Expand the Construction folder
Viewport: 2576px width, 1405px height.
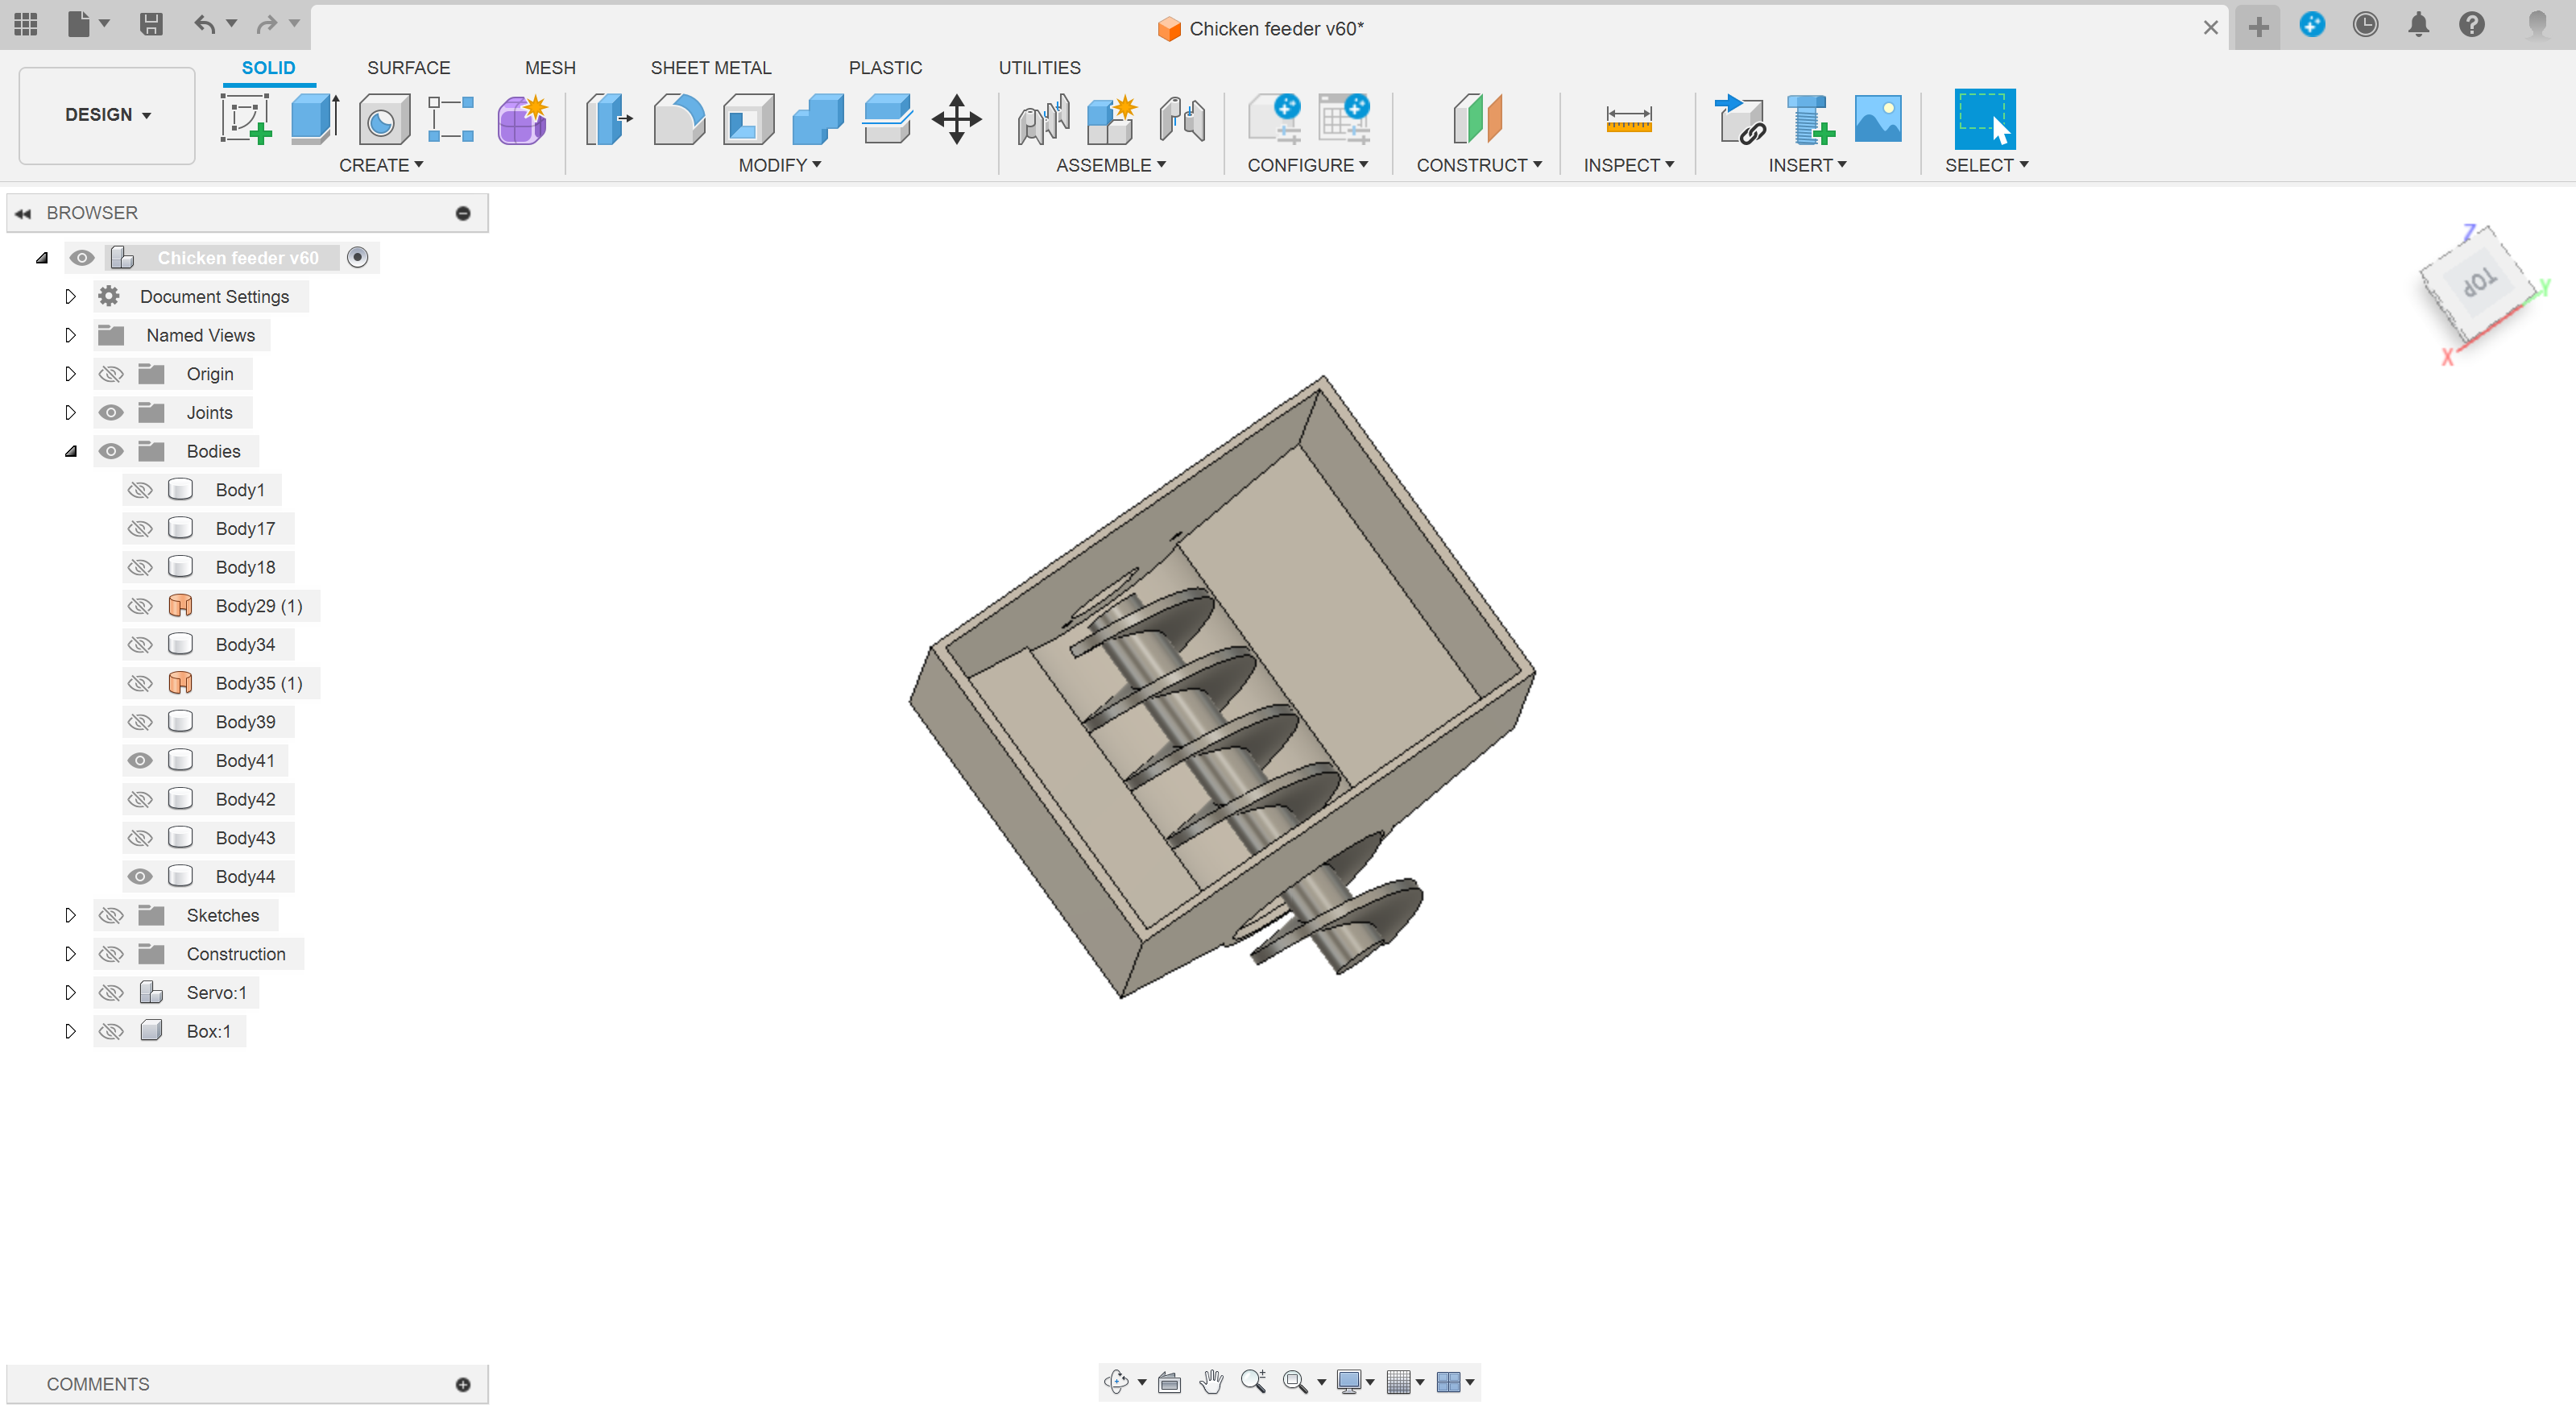coord(70,954)
